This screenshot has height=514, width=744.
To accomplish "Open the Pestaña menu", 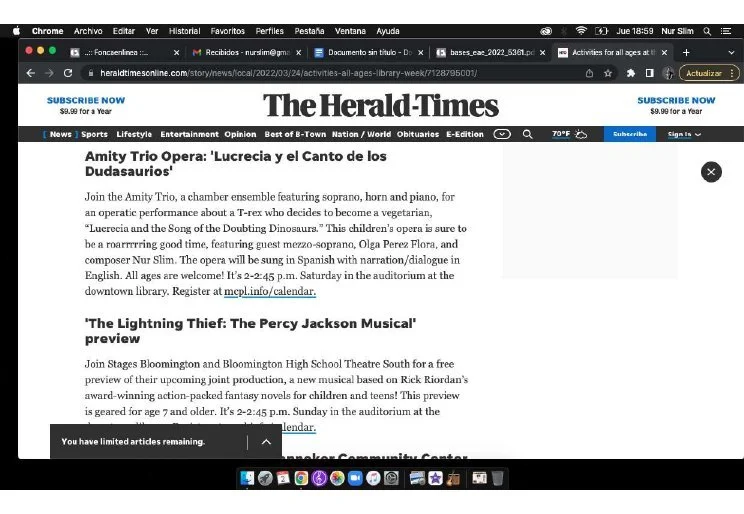I will point(309,31).
